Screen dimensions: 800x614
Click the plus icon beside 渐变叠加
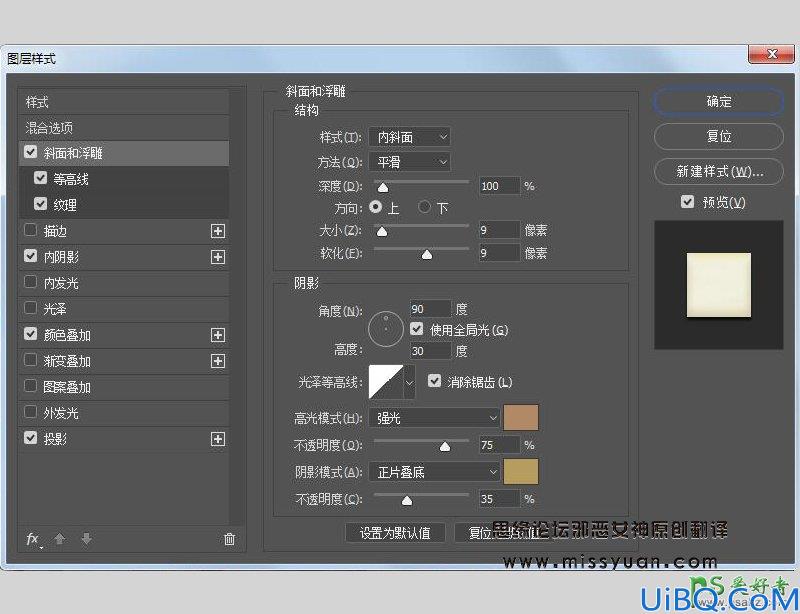(x=218, y=361)
